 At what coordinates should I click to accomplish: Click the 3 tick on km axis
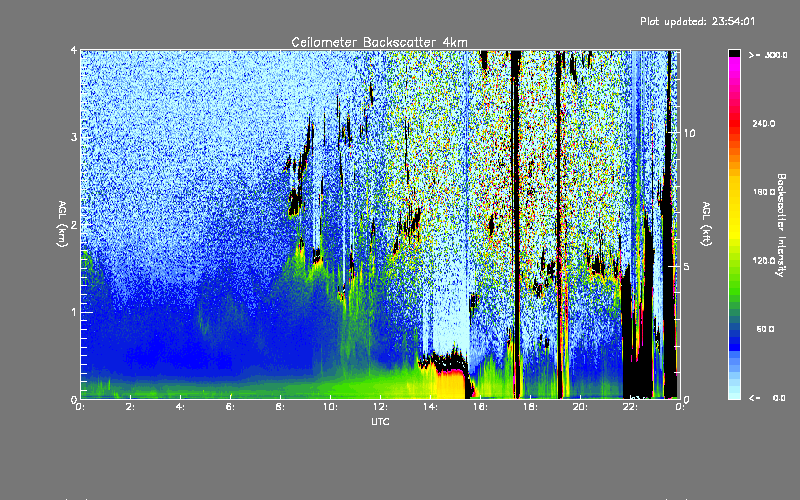74,137
